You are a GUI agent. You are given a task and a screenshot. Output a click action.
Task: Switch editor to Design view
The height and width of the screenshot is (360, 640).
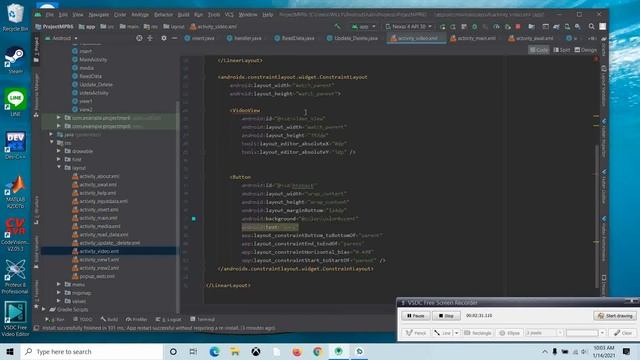(x=586, y=50)
